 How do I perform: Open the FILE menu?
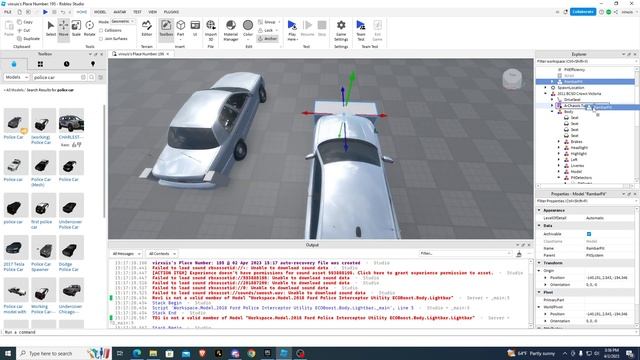coord(8,12)
